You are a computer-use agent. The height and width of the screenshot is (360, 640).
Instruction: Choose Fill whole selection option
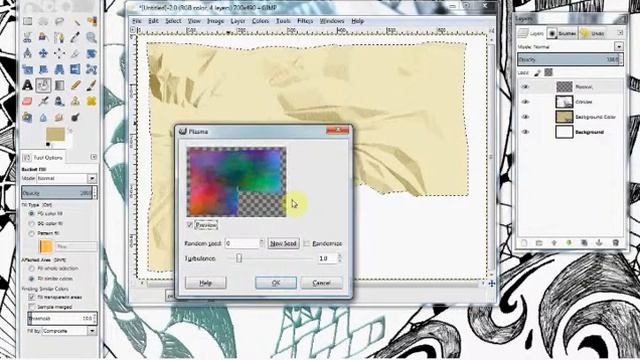(x=31, y=269)
